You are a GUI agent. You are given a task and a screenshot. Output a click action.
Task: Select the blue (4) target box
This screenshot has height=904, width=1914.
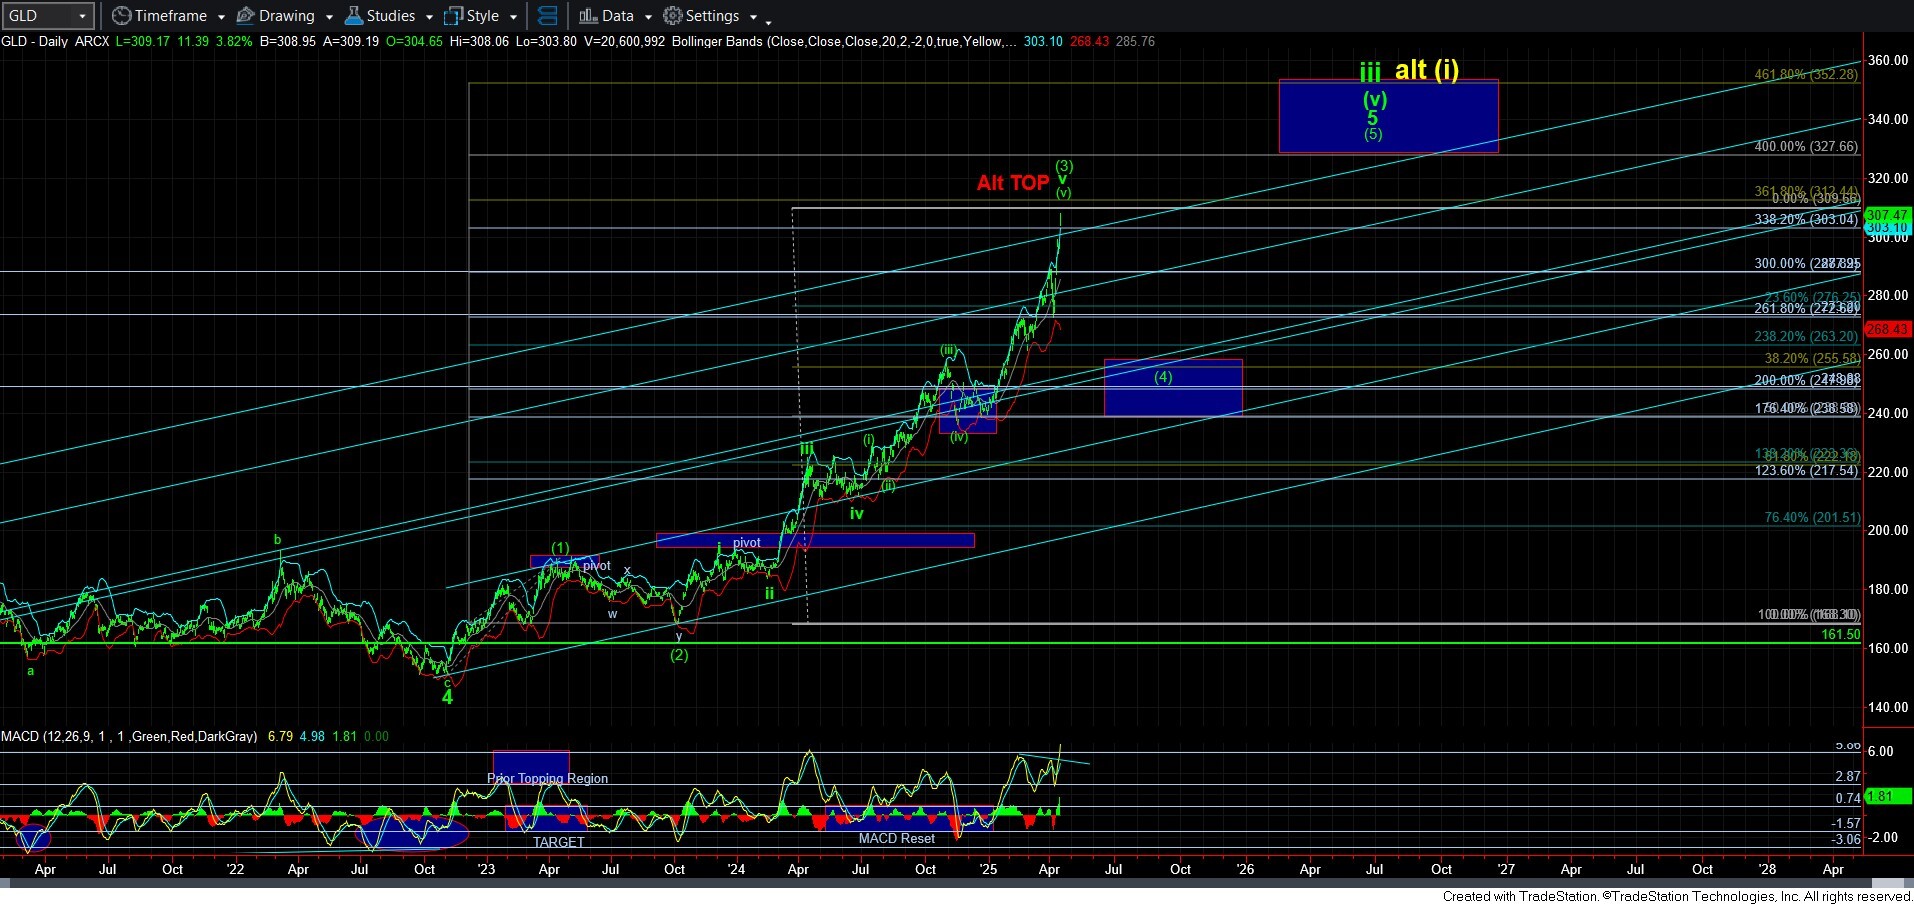coord(1173,387)
